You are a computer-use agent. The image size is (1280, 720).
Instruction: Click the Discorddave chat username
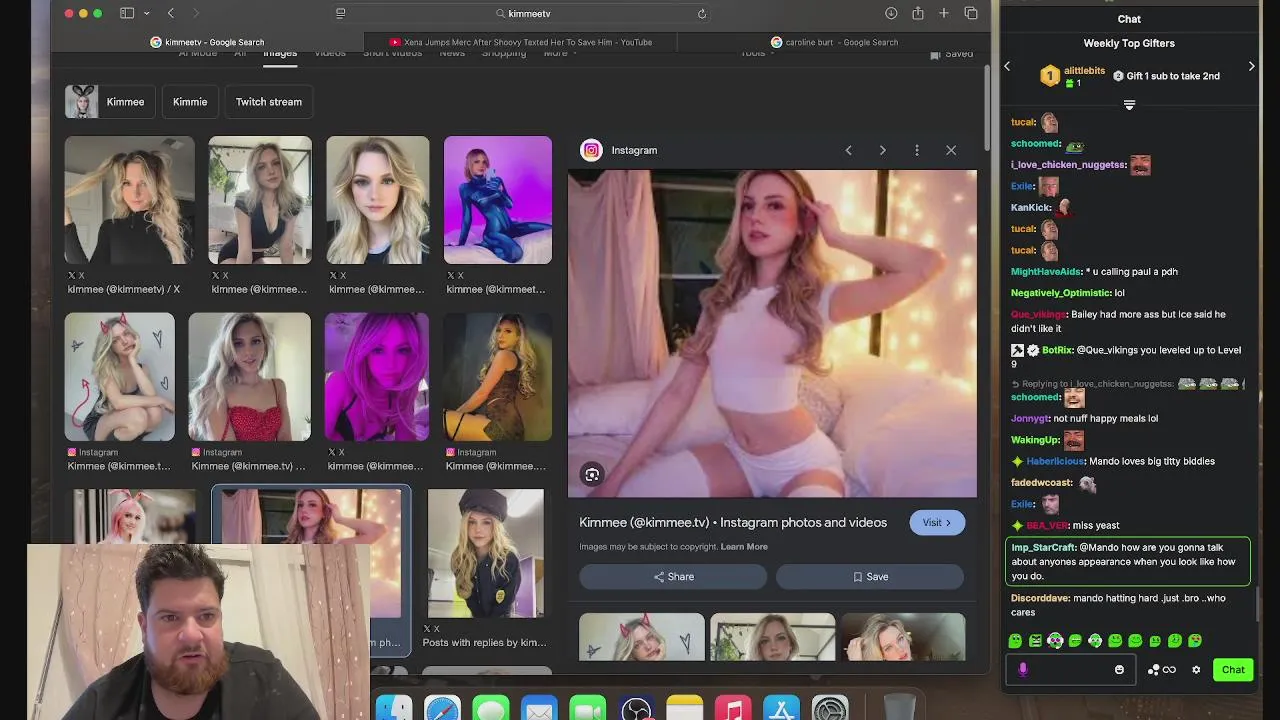point(1040,598)
